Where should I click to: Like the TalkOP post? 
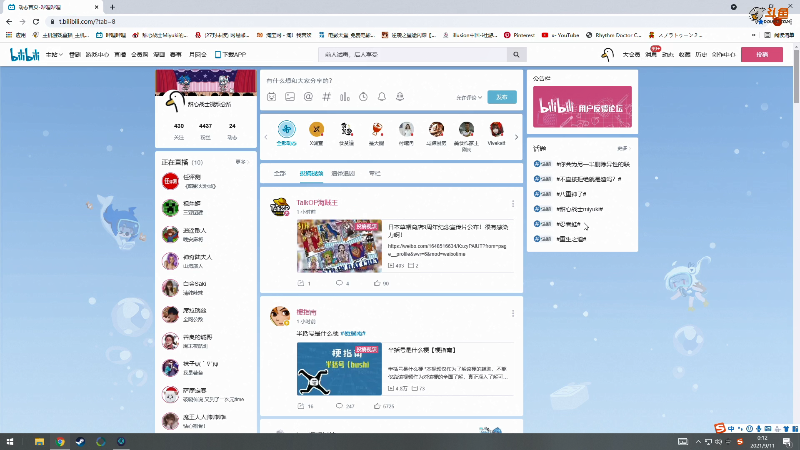(x=377, y=283)
